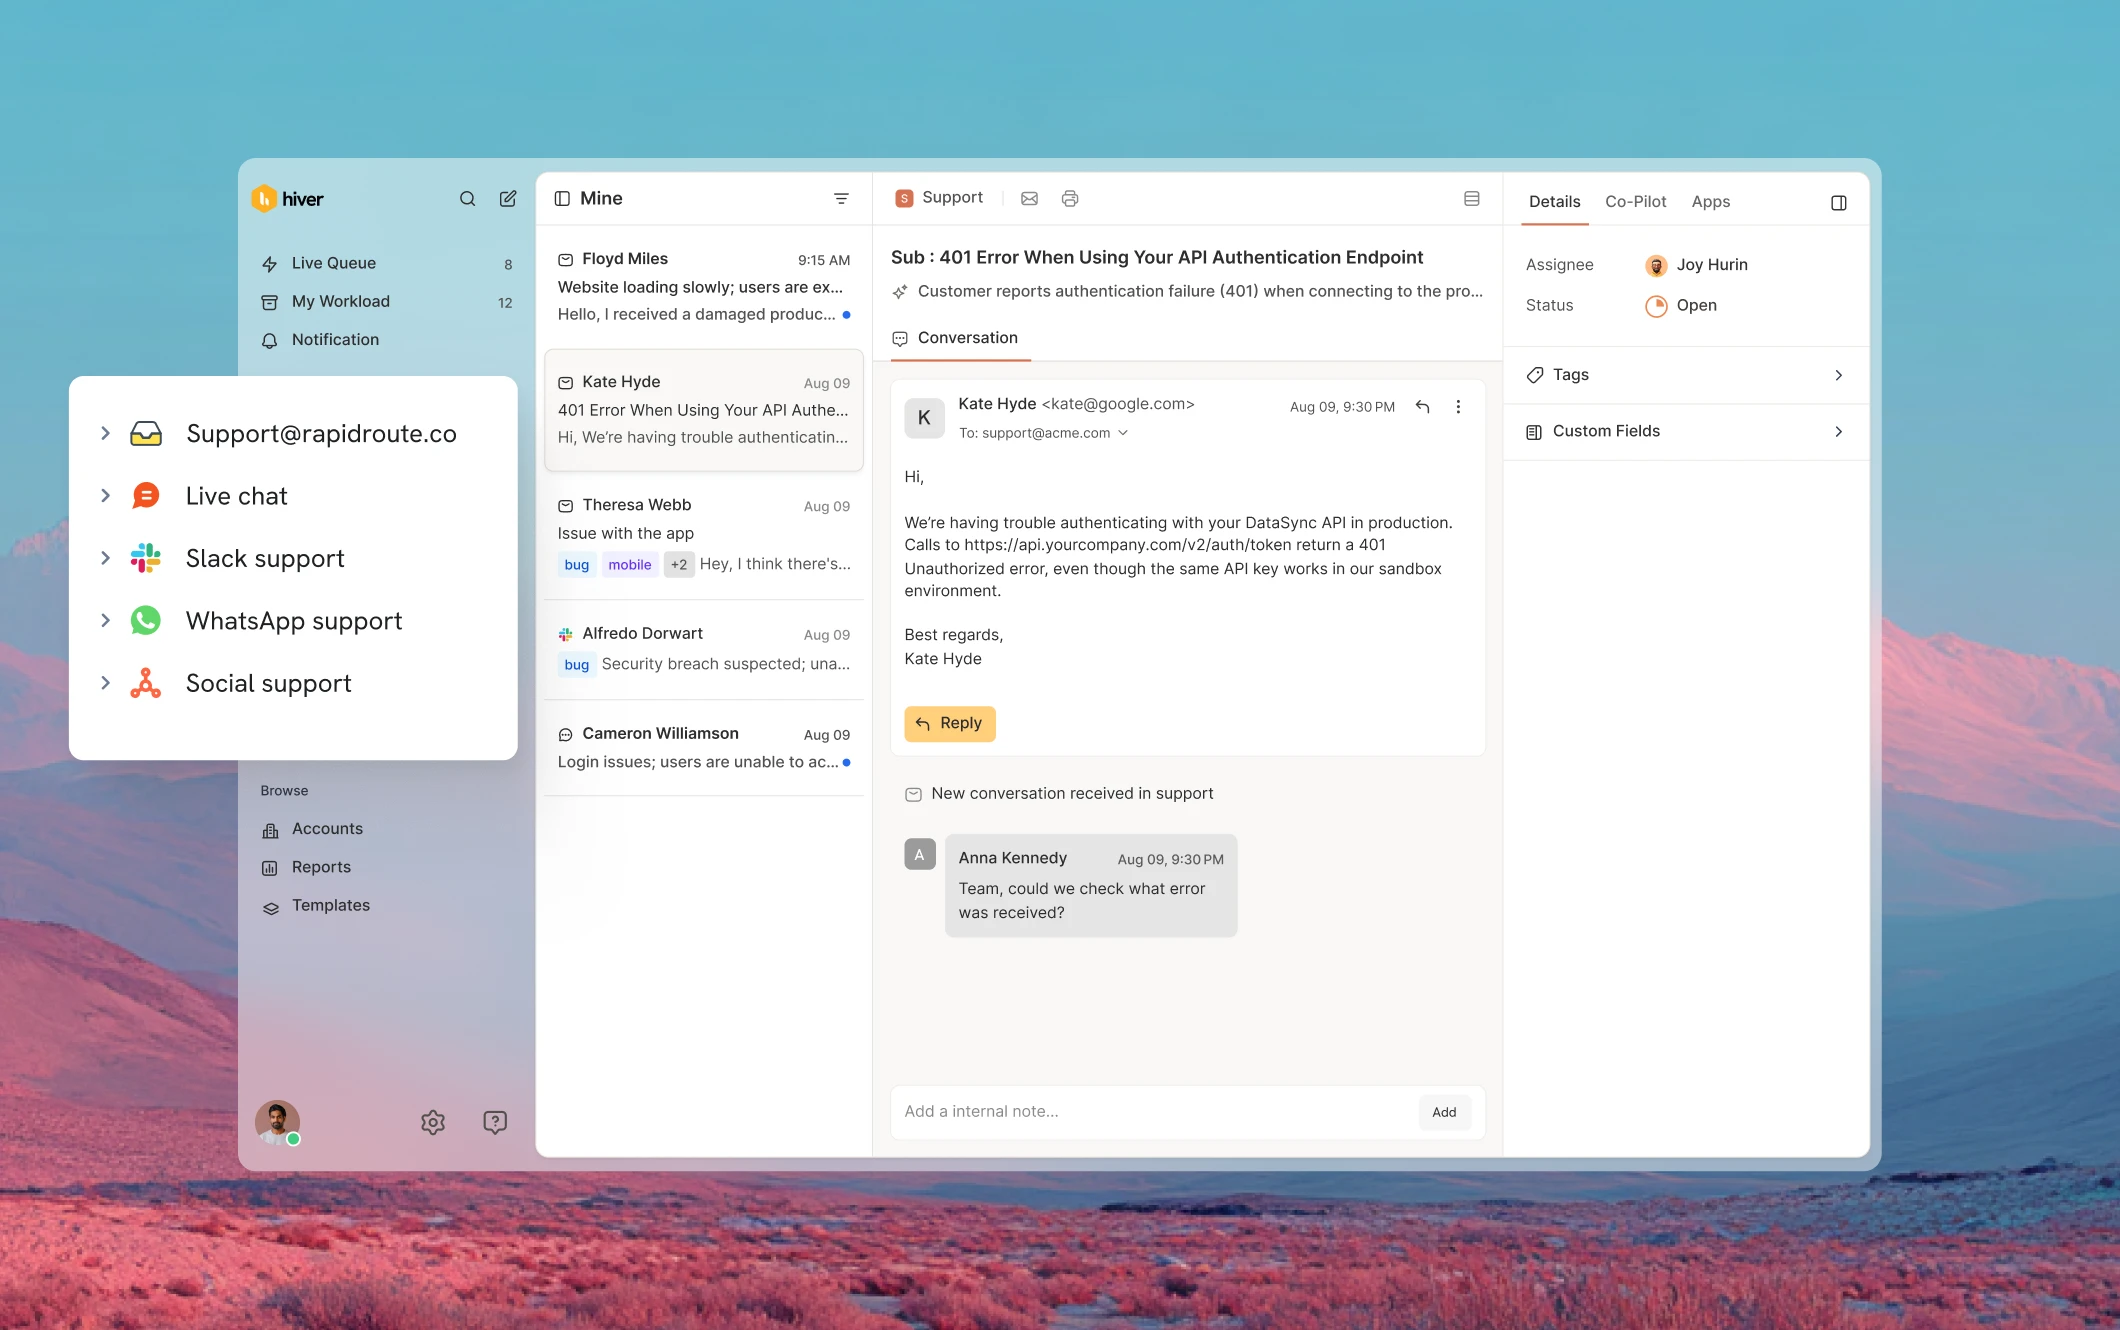
Task: Click the compose new message icon
Action: [x=508, y=199]
